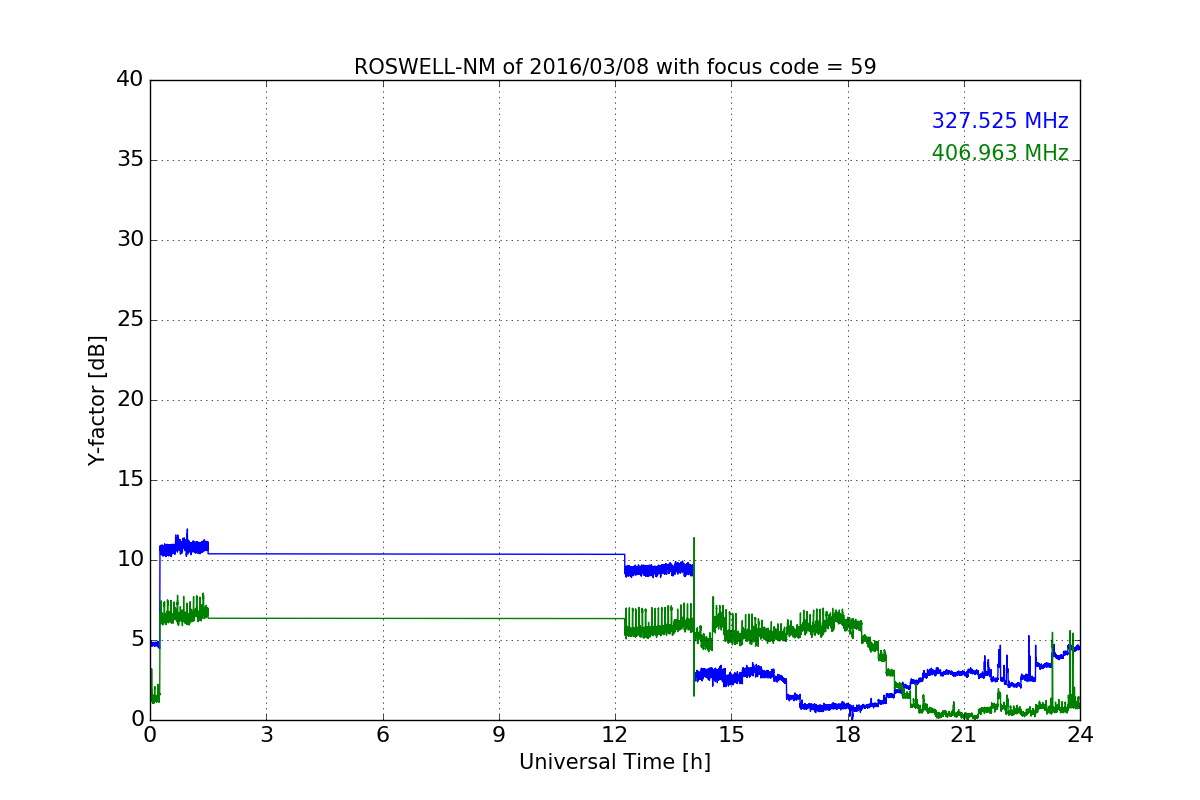Screen dimensions: 1200x800
Task: Click the y-axis tick label 5
Action: pos(137,640)
